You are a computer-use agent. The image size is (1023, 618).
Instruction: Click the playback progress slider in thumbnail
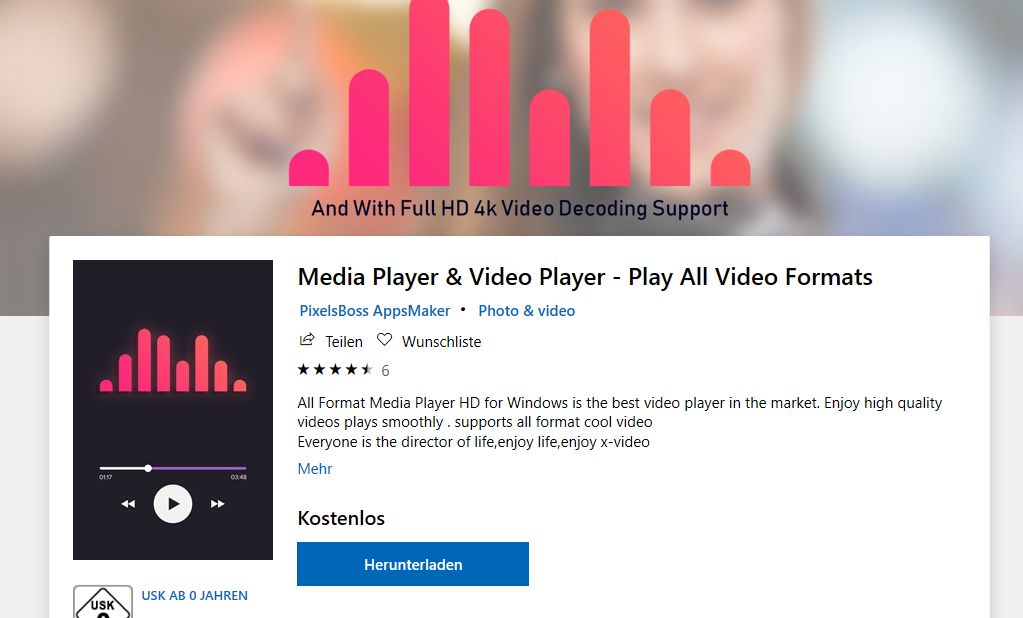[x=173, y=468]
